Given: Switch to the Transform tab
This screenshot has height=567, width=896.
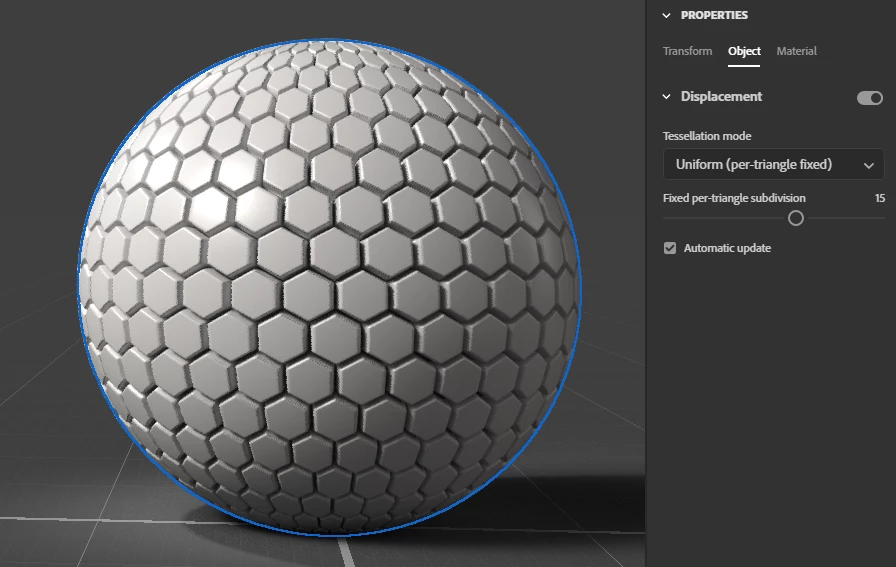Looking at the screenshot, I should [687, 51].
